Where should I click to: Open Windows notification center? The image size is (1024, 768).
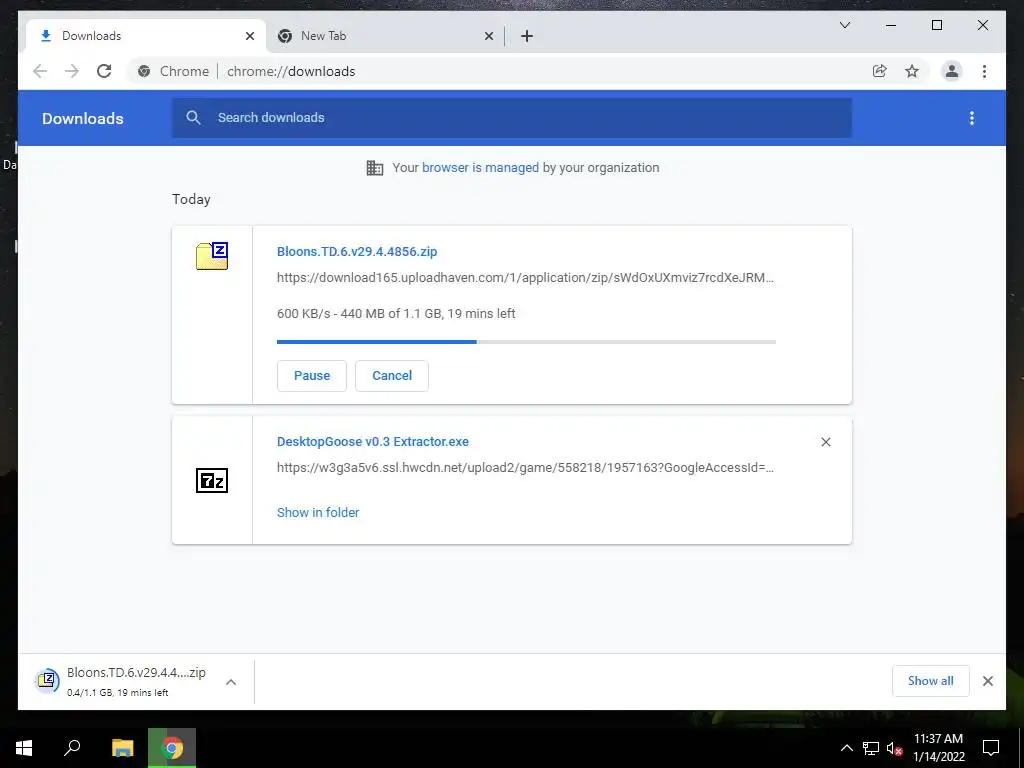991,748
